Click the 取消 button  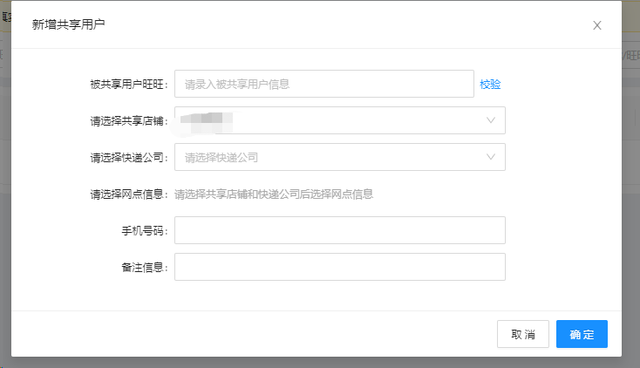(x=523, y=334)
